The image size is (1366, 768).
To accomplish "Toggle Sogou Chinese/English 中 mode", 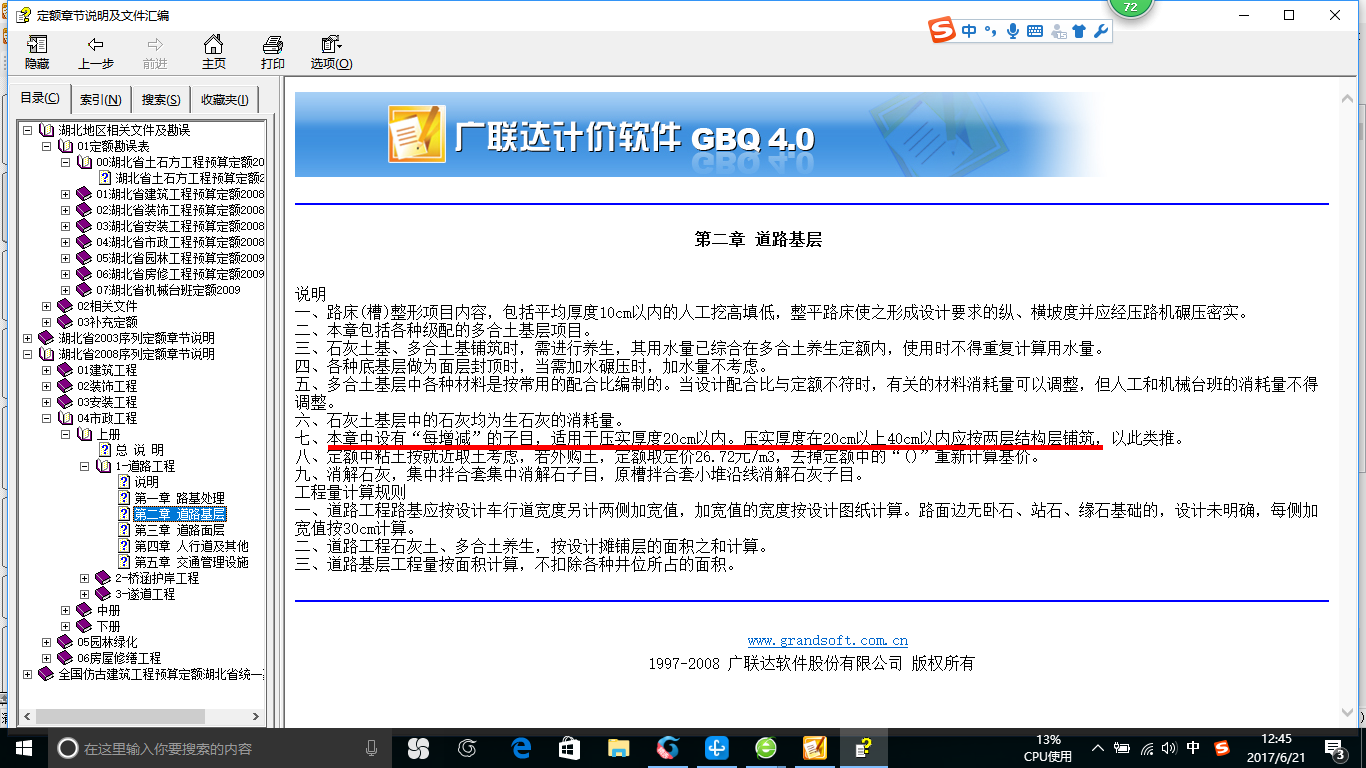I will [x=969, y=31].
